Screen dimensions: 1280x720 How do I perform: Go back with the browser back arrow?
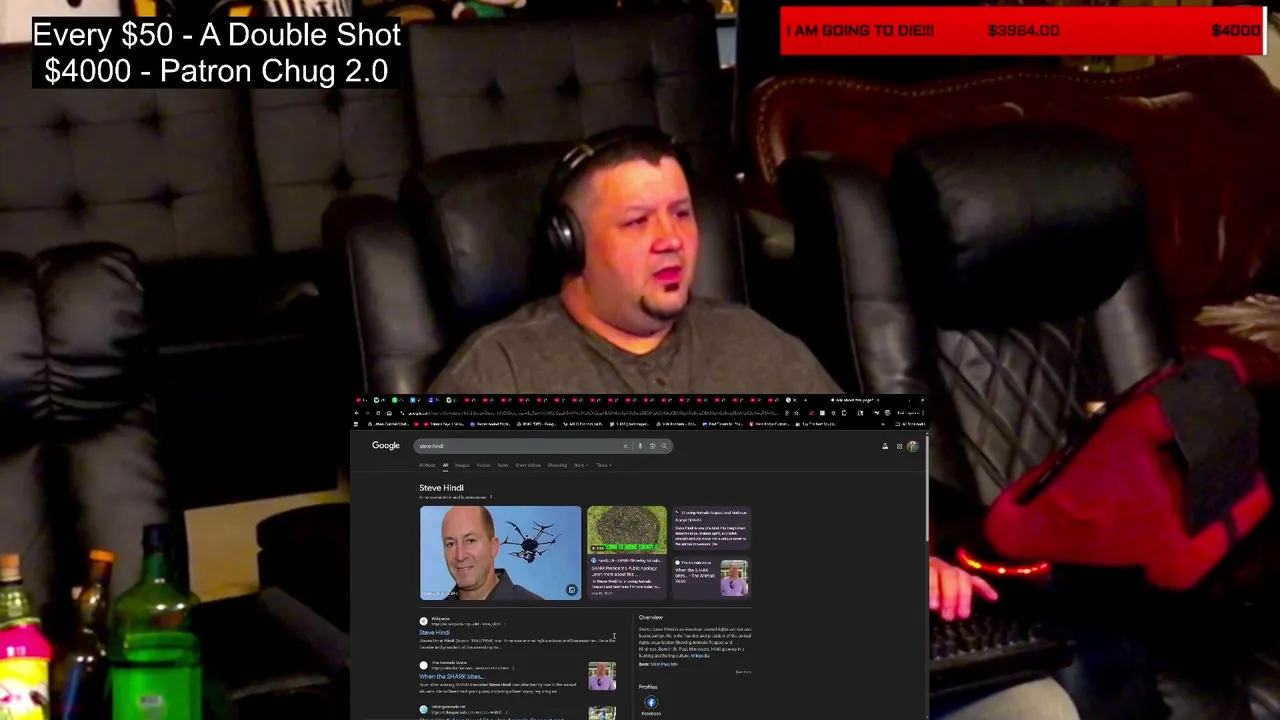(357, 413)
